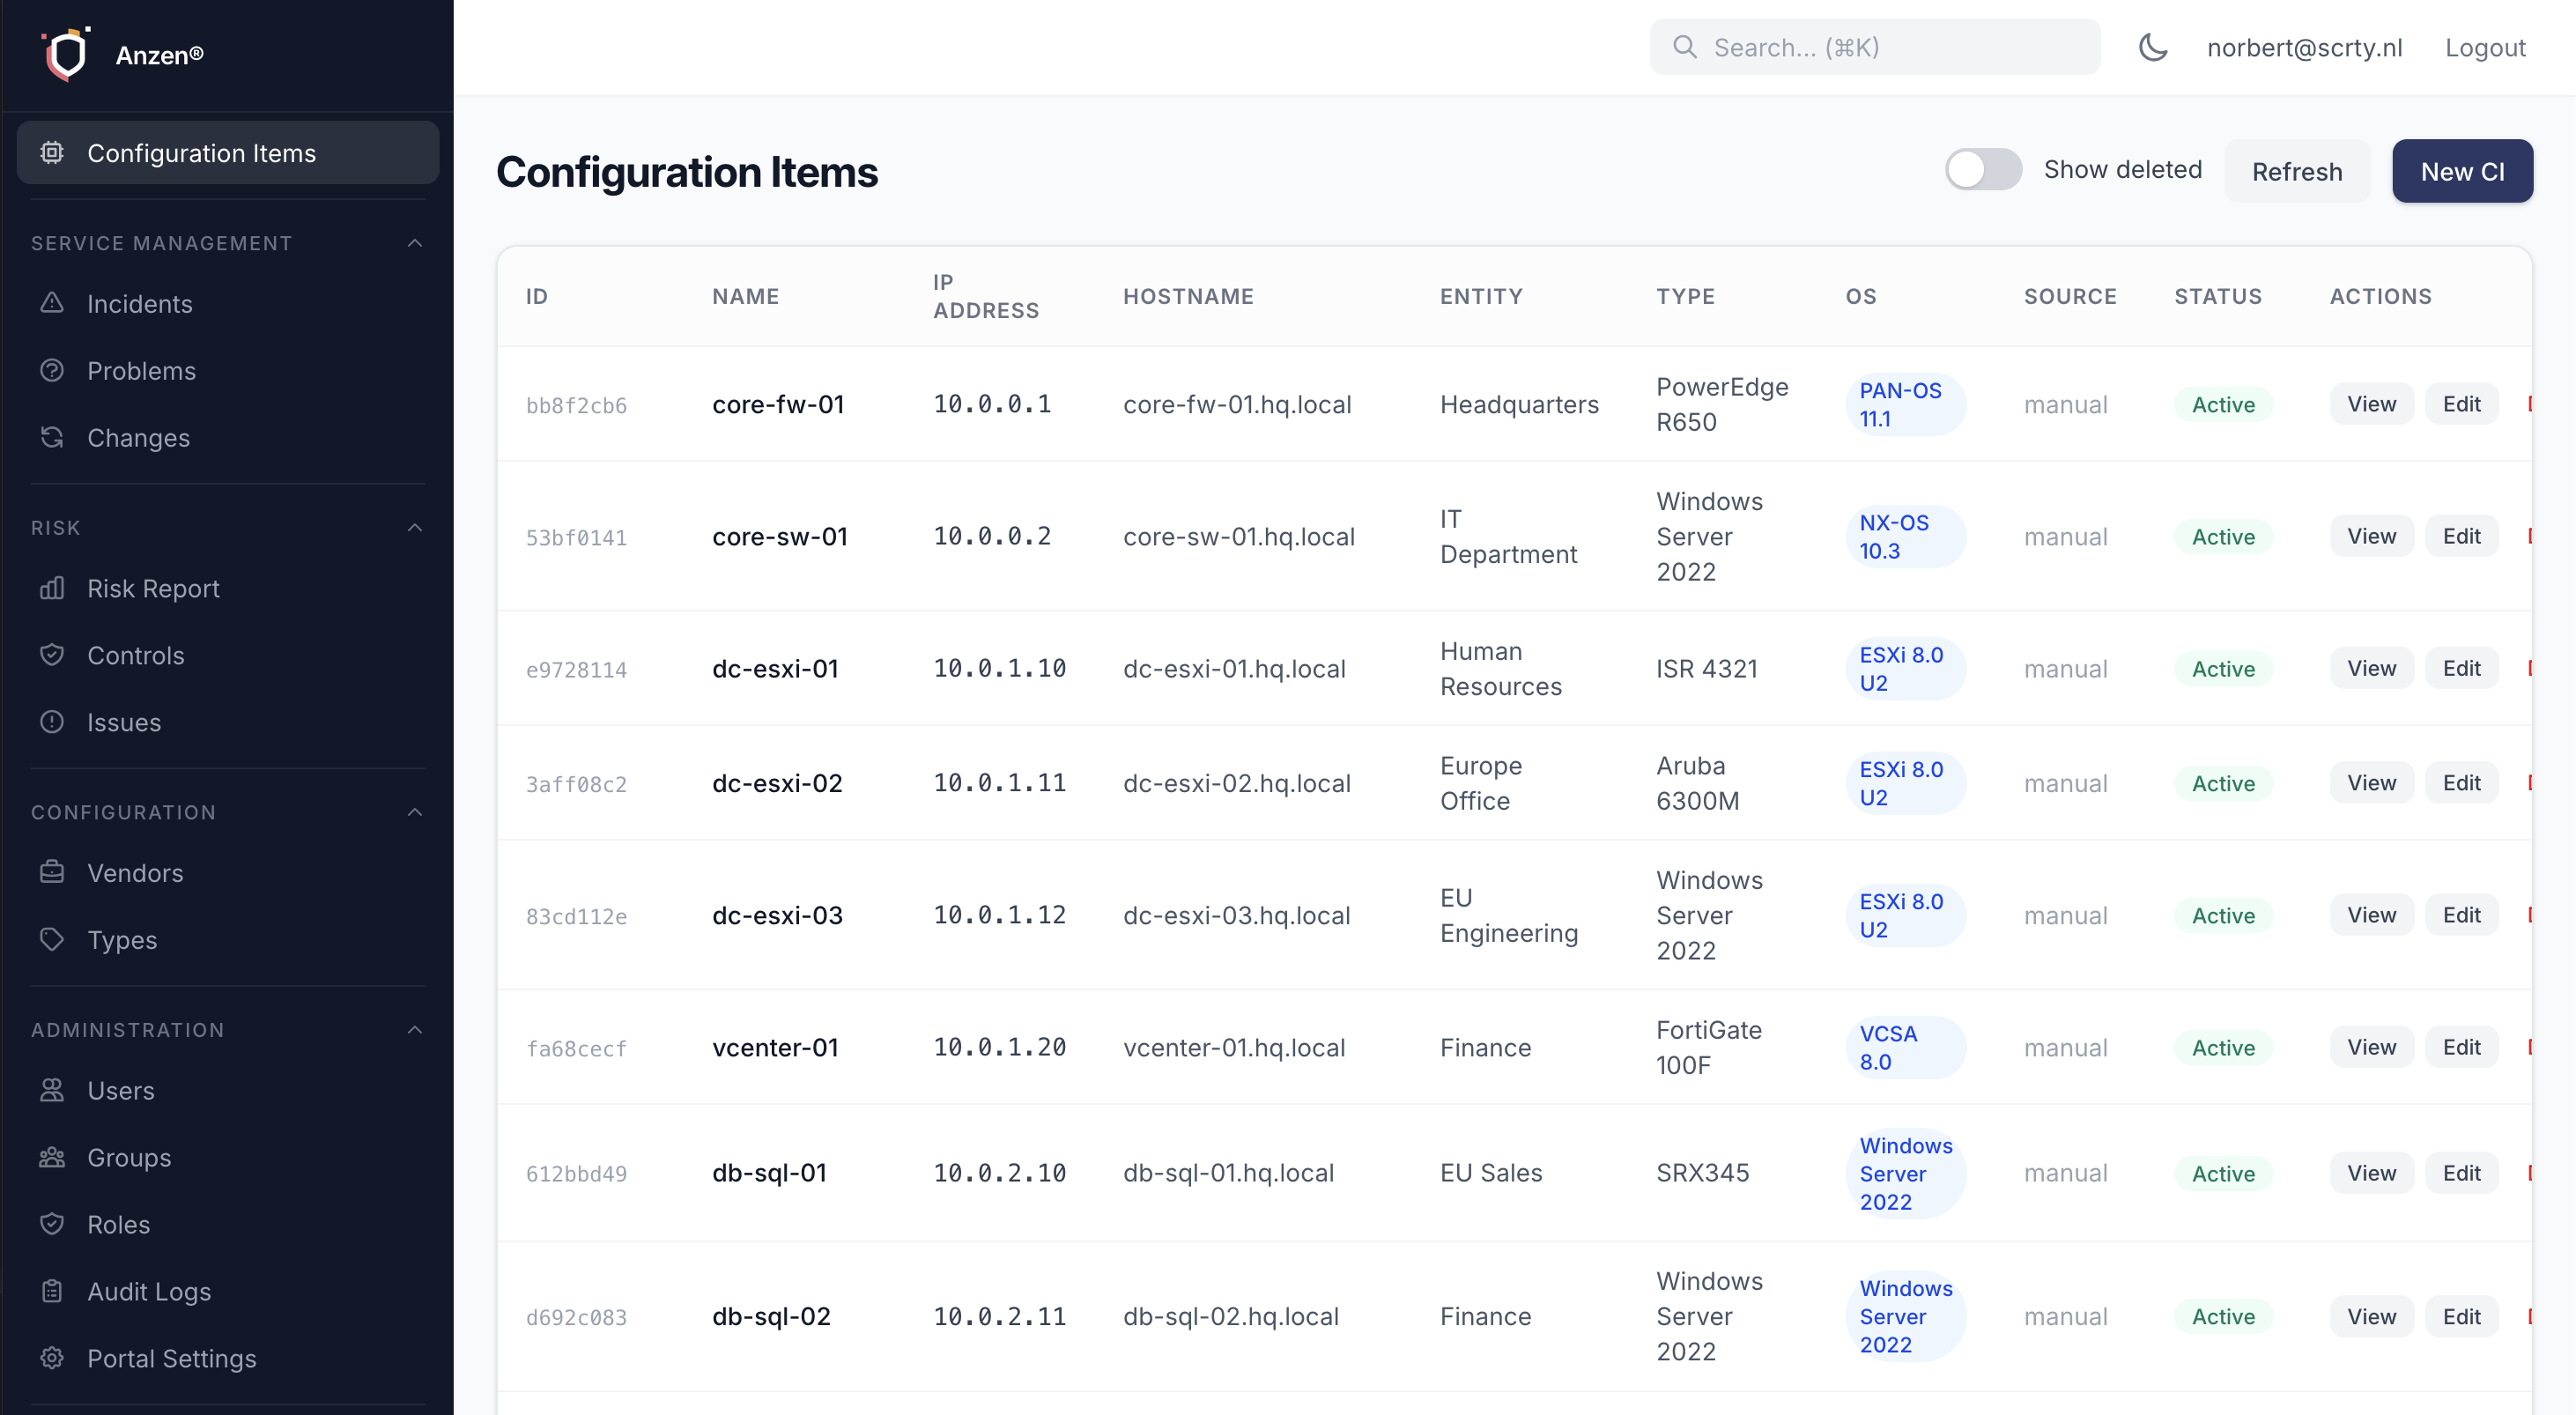Collapse the Service Management section
The height and width of the screenshot is (1415, 2576).
click(415, 242)
